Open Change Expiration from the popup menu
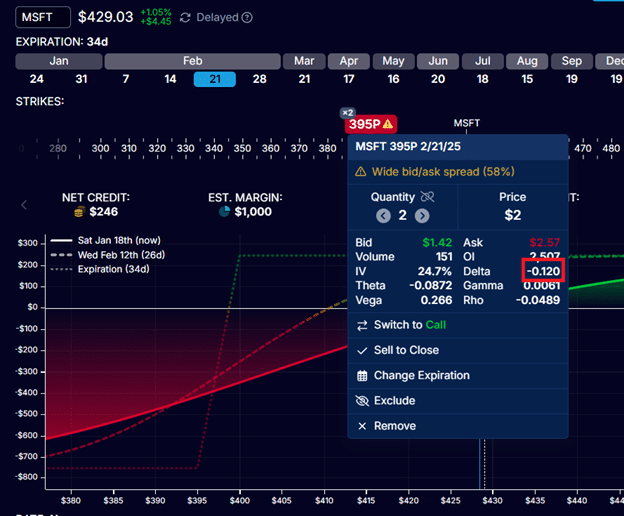624x516 pixels. (x=458, y=376)
